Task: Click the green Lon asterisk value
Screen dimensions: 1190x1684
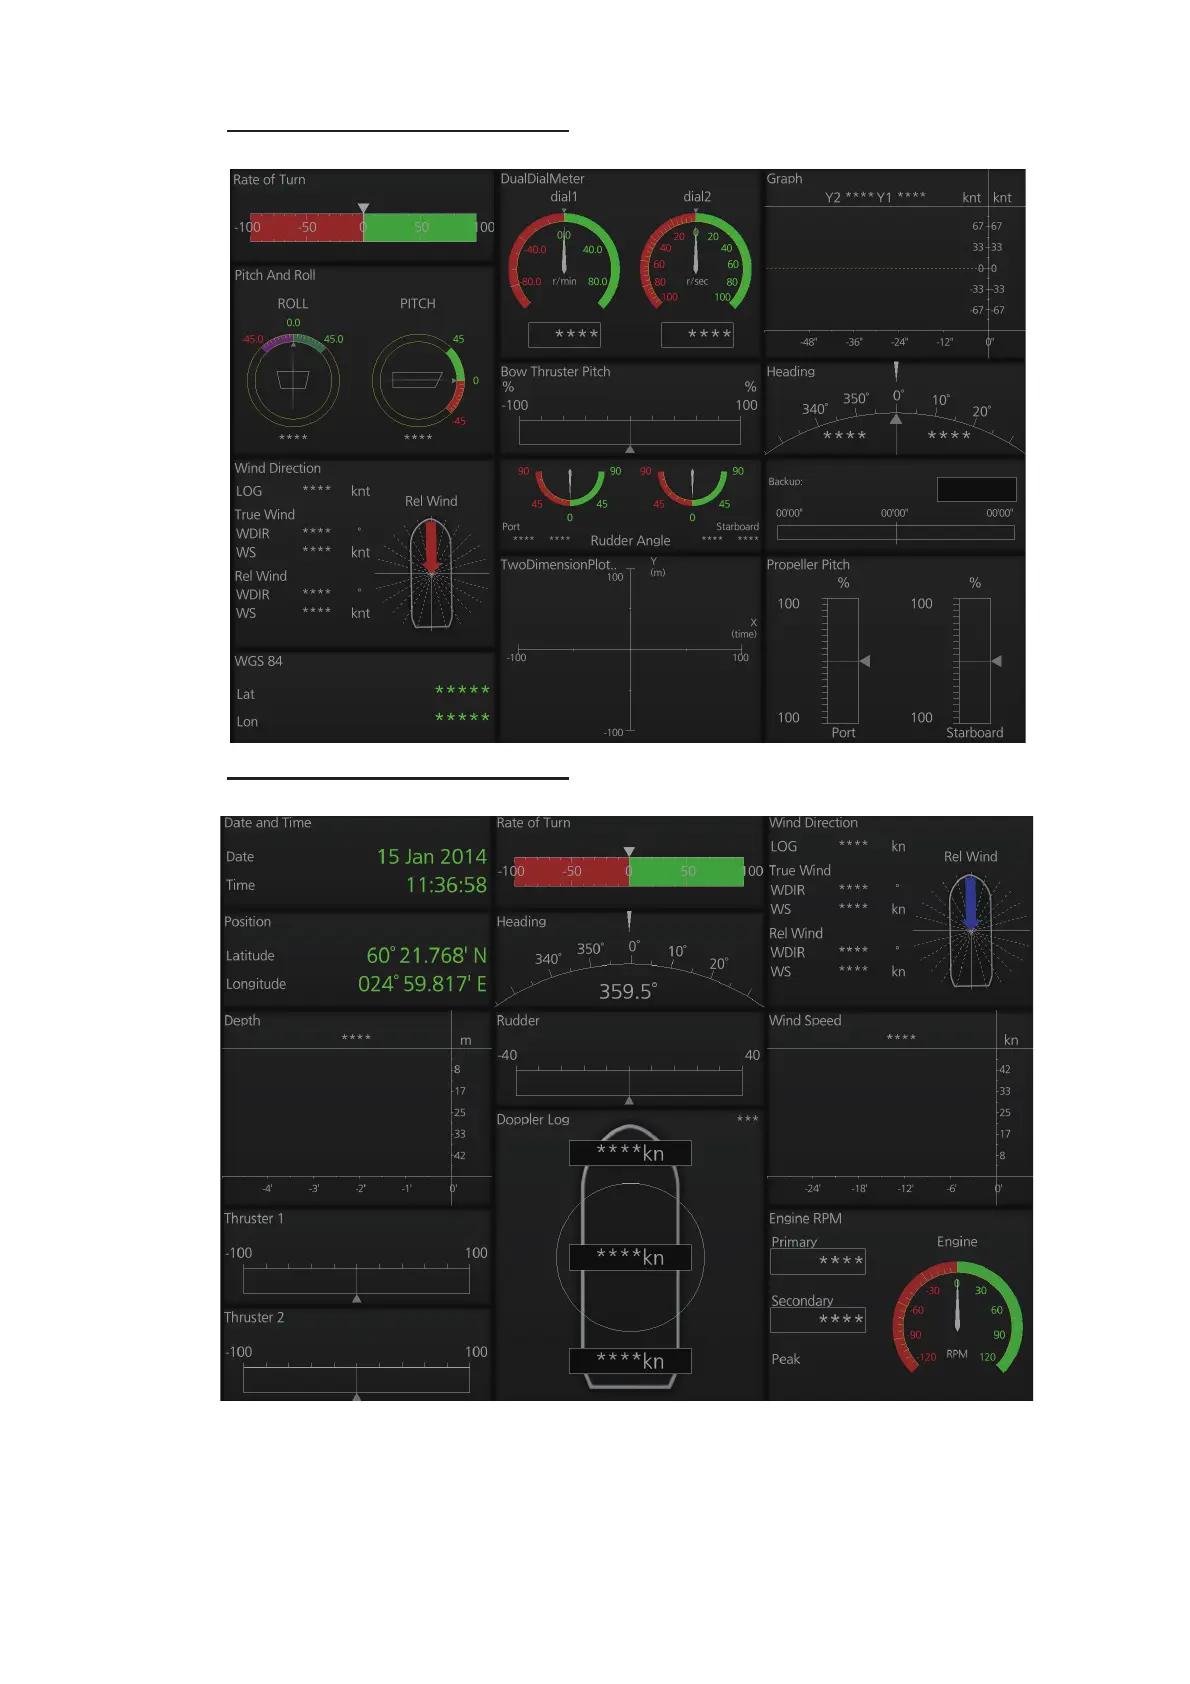Action: (462, 718)
